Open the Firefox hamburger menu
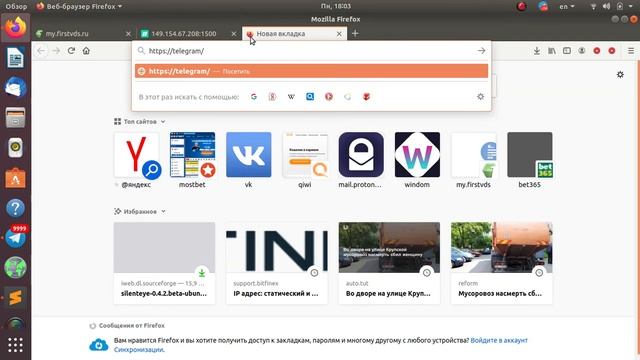640x360 pixels. 631,51
